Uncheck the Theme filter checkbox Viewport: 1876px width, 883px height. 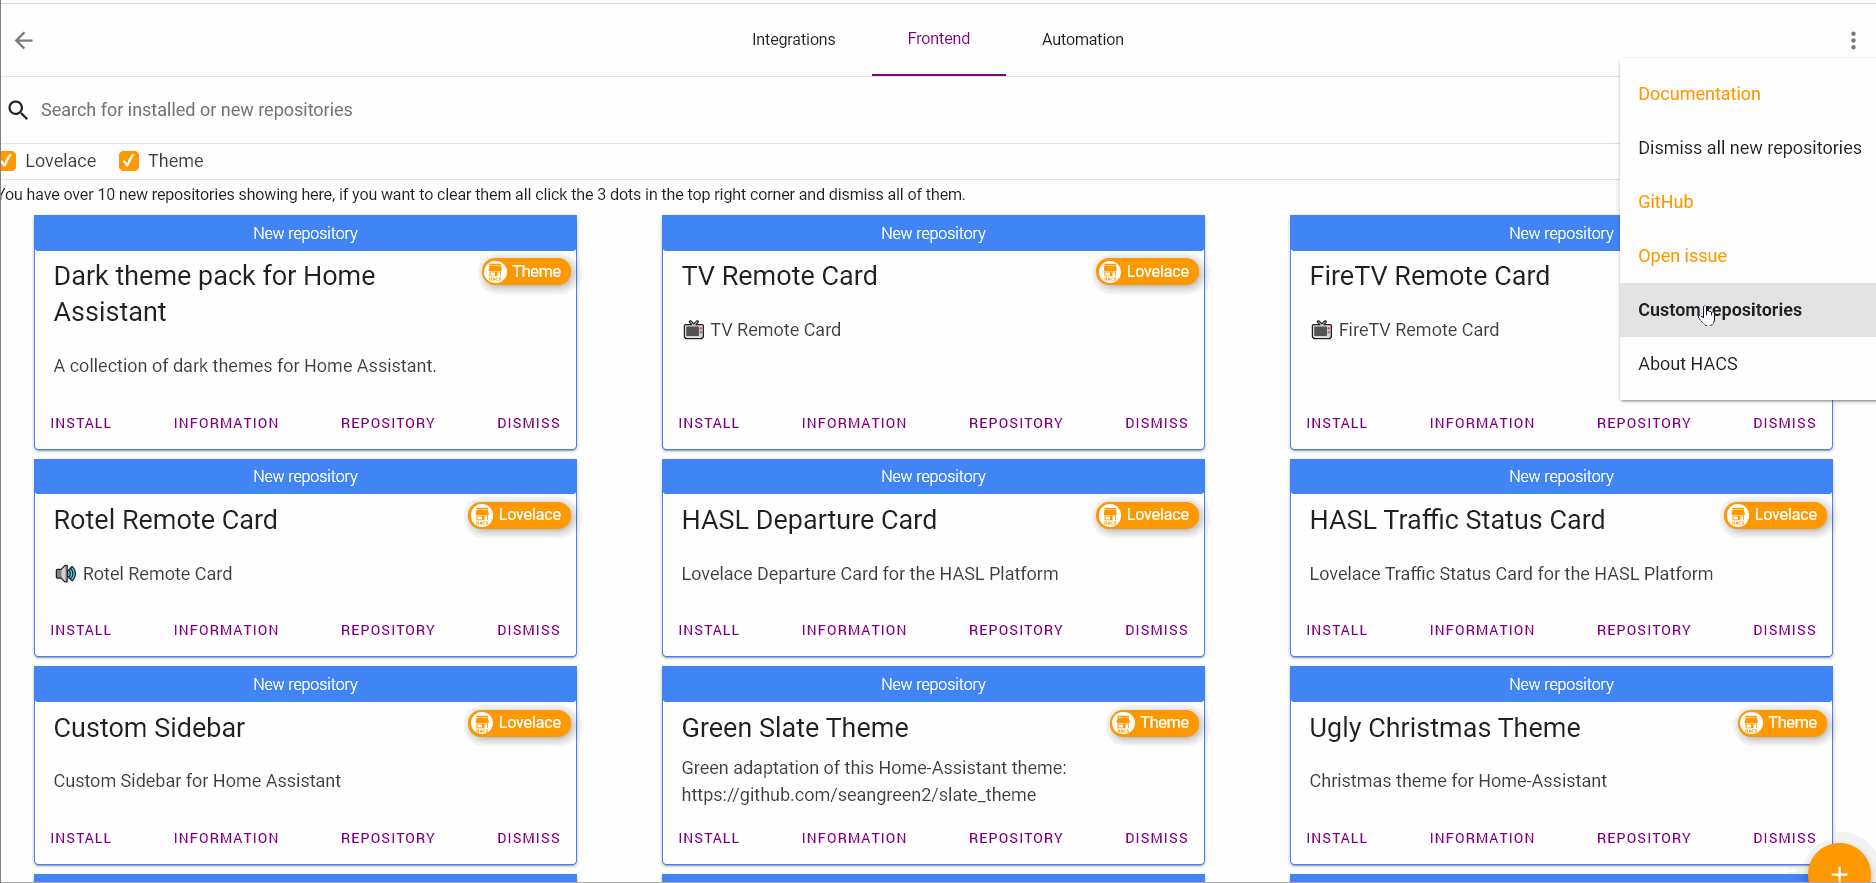[129, 161]
